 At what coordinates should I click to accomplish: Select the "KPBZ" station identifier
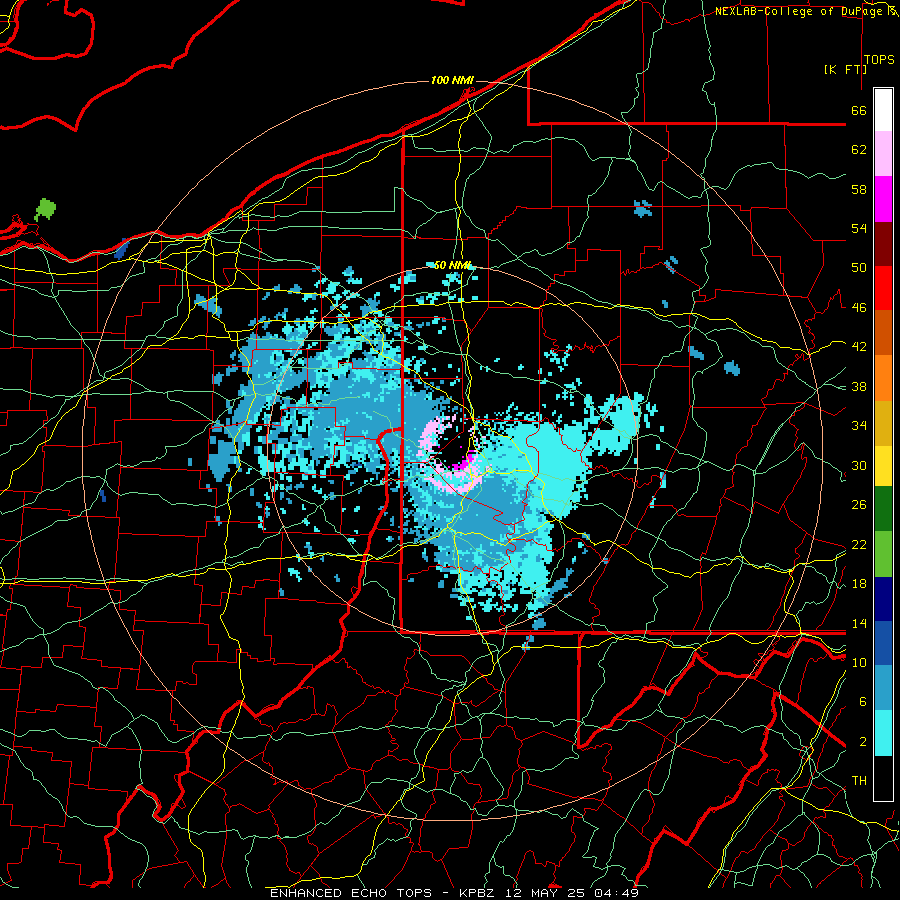click(476, 893)
